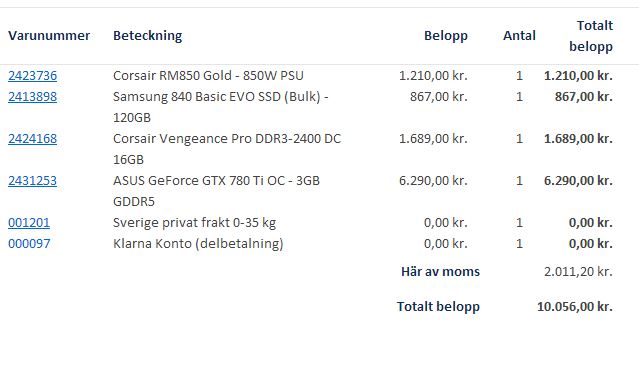The height and width of the screenshot is (378, 639).
Task: Open product link 2431253
Action: (x=33, y=181)
